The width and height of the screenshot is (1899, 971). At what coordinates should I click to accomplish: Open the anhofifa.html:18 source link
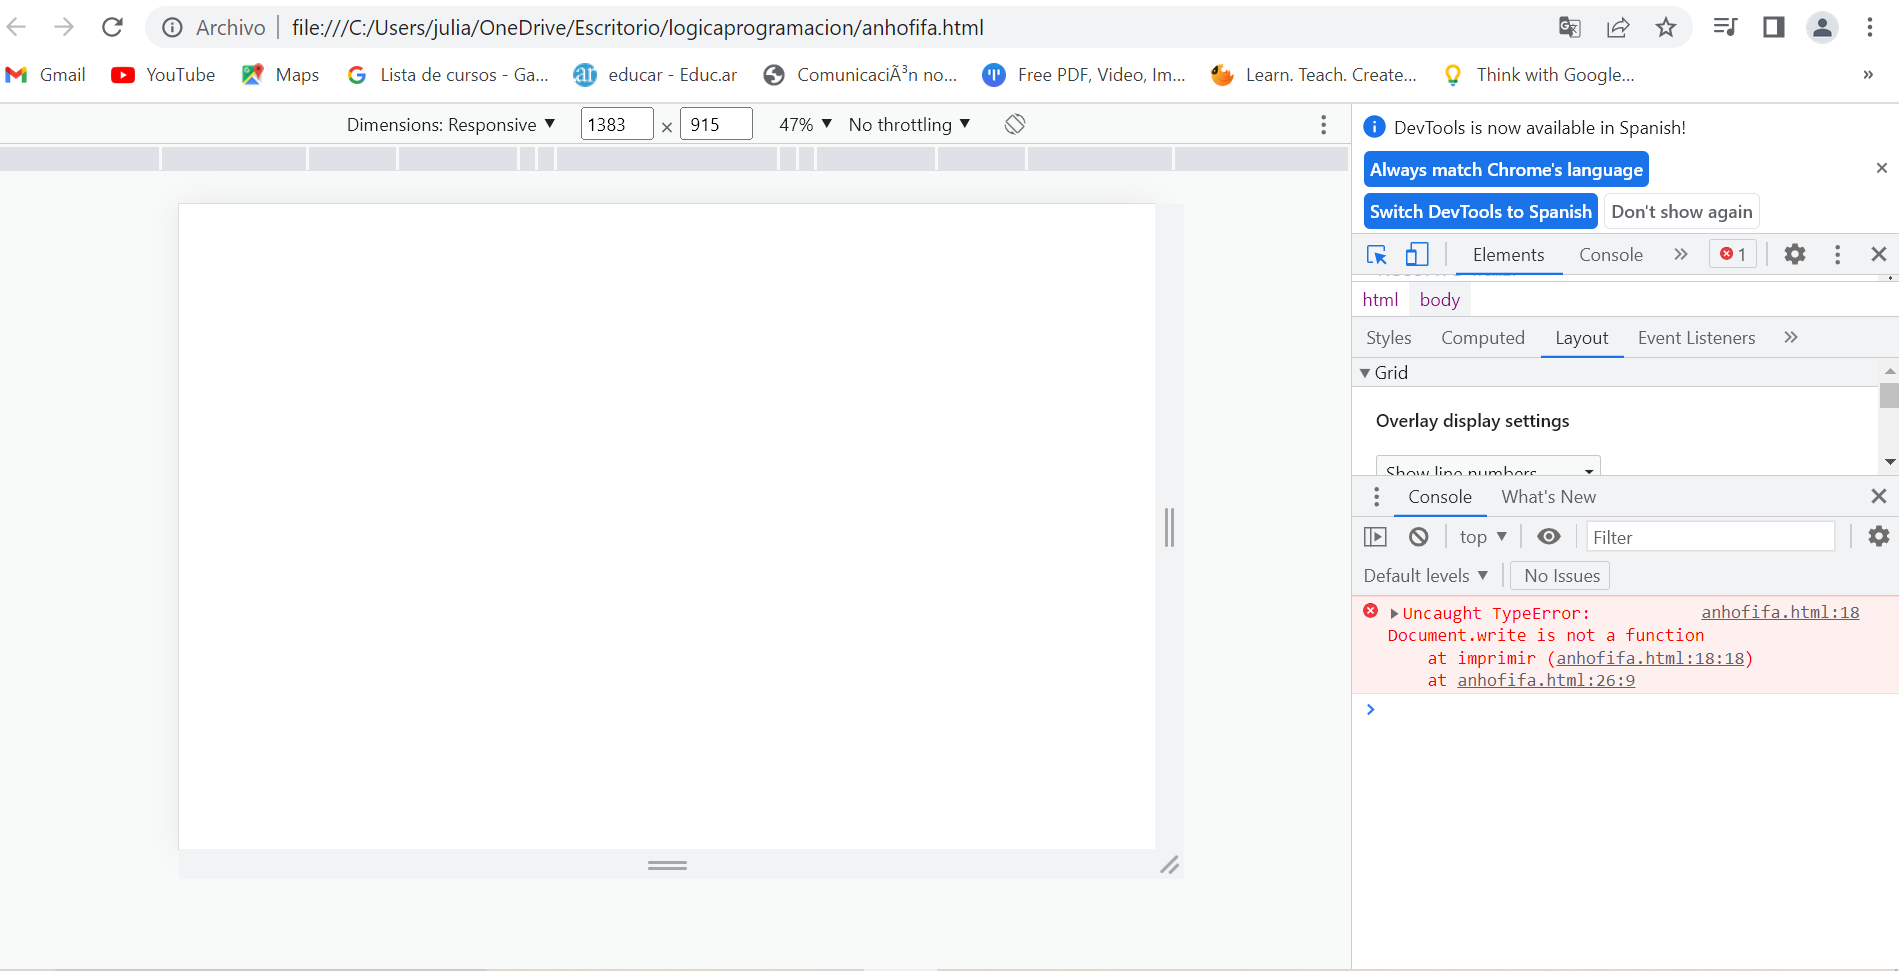tap(1780, 612)
